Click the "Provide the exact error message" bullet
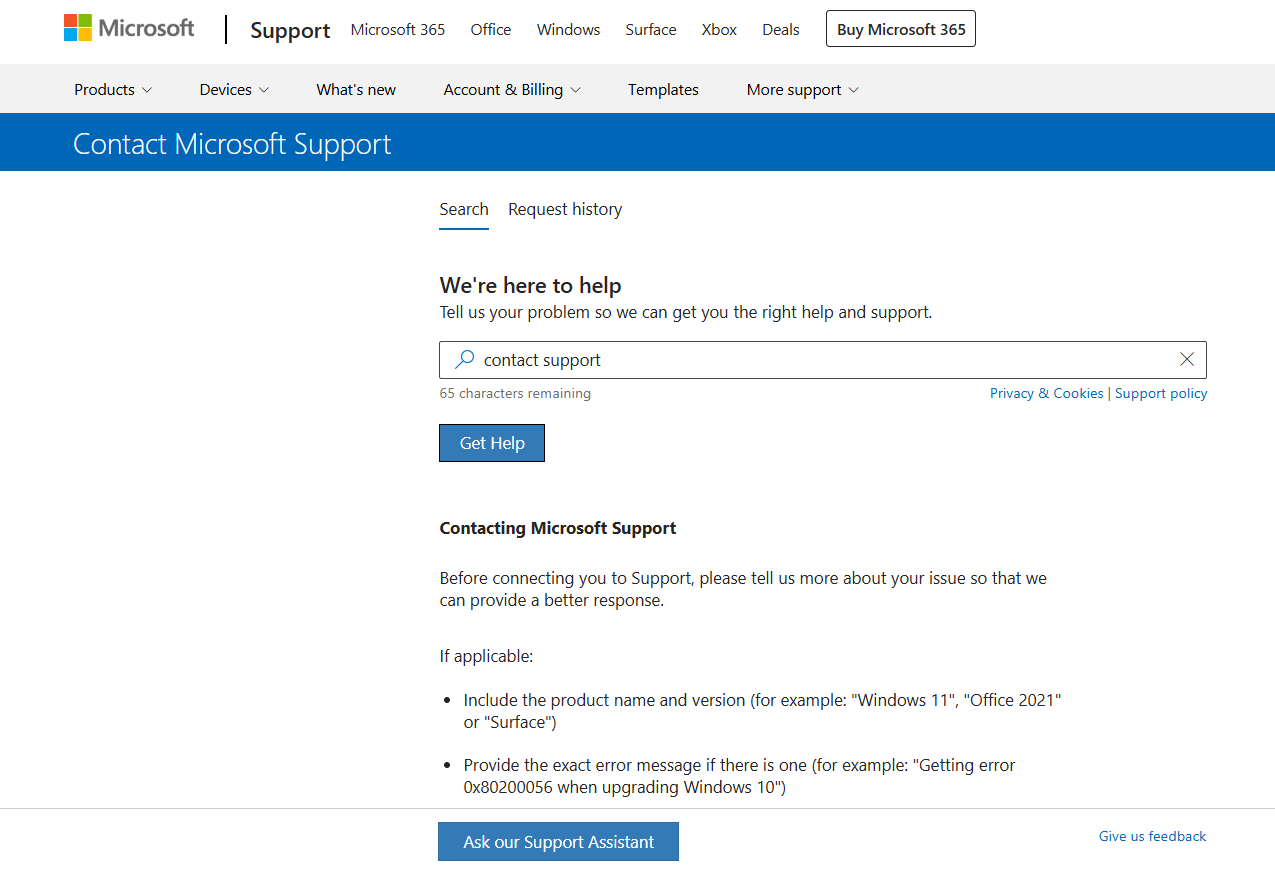Viewport: 1275px width, 872px height. pyautogui.click(x=739, y=776)
